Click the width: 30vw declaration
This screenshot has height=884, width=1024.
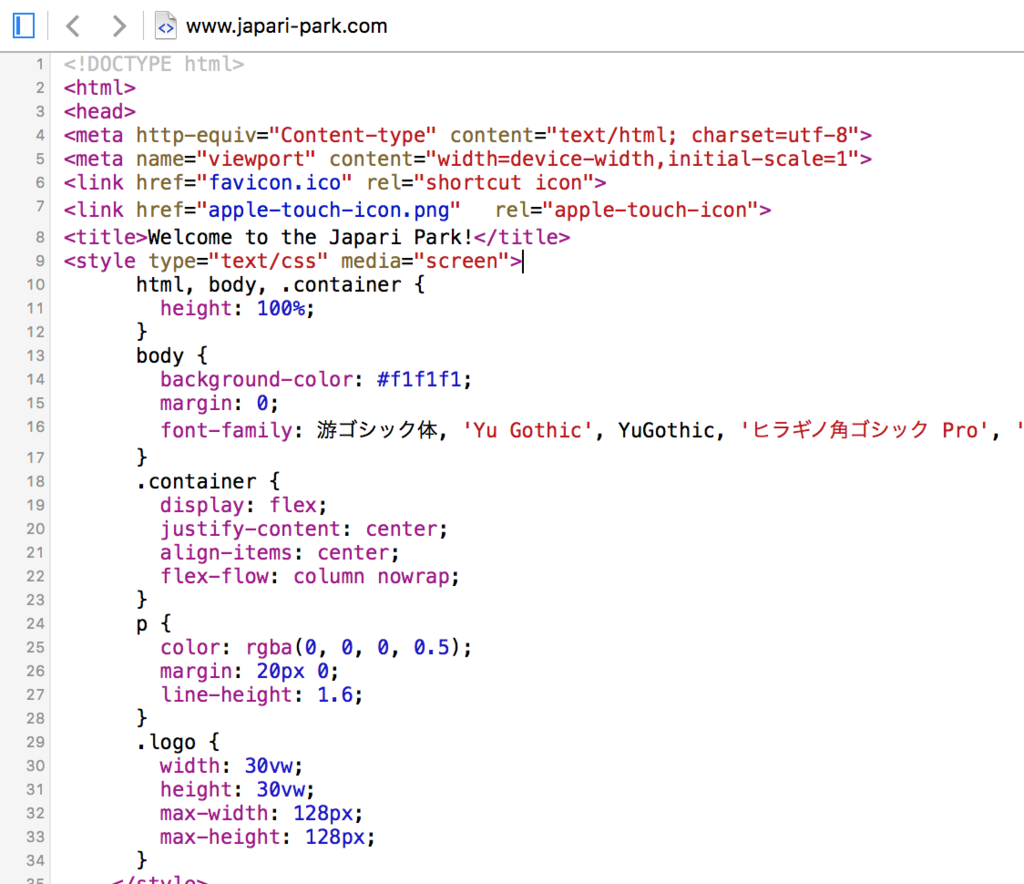click(231, 766)
